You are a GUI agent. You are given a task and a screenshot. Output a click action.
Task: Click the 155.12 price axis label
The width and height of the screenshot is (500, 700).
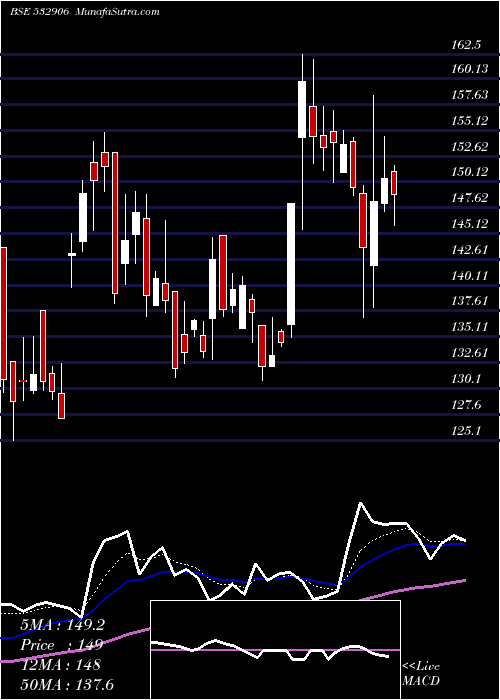tap(470, 121)
